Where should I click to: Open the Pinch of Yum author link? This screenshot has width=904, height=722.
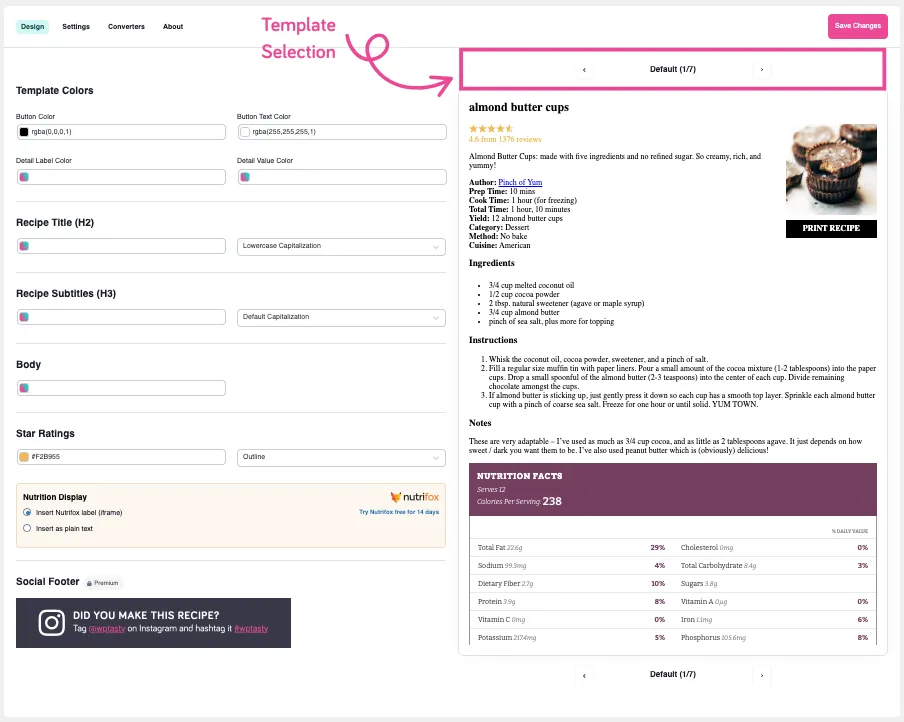pos(520,182)
